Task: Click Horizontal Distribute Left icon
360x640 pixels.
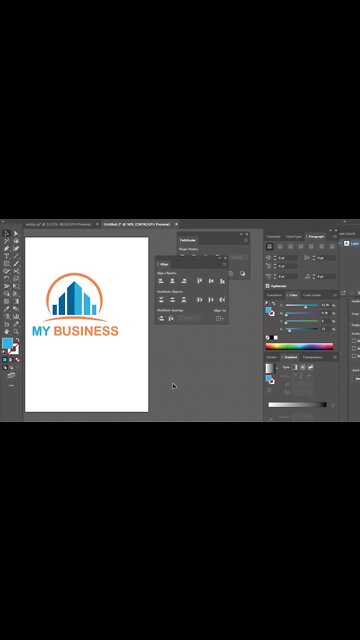Action: pyautogui.click(x=200, y=300)
